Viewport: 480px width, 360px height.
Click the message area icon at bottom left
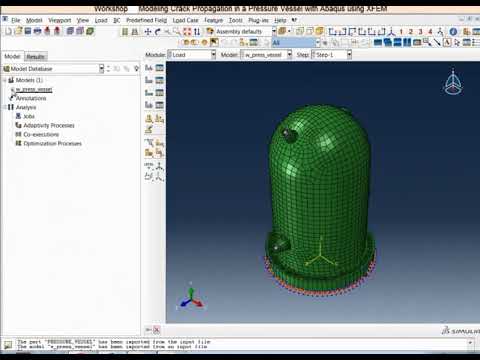(8, 344)
